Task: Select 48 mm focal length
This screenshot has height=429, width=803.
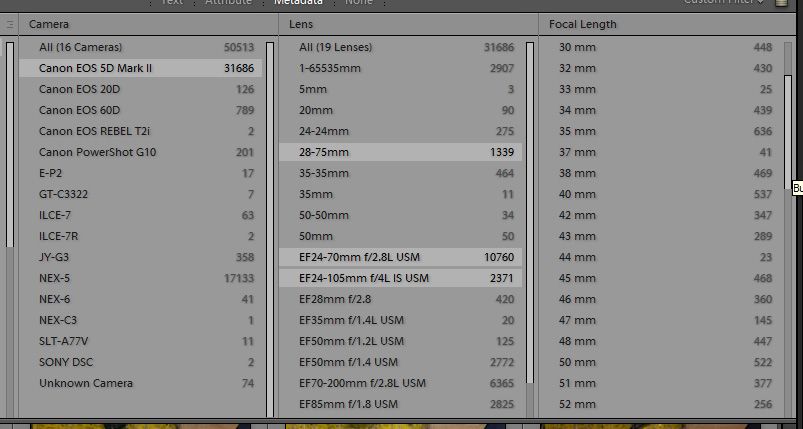Action: 661,341
